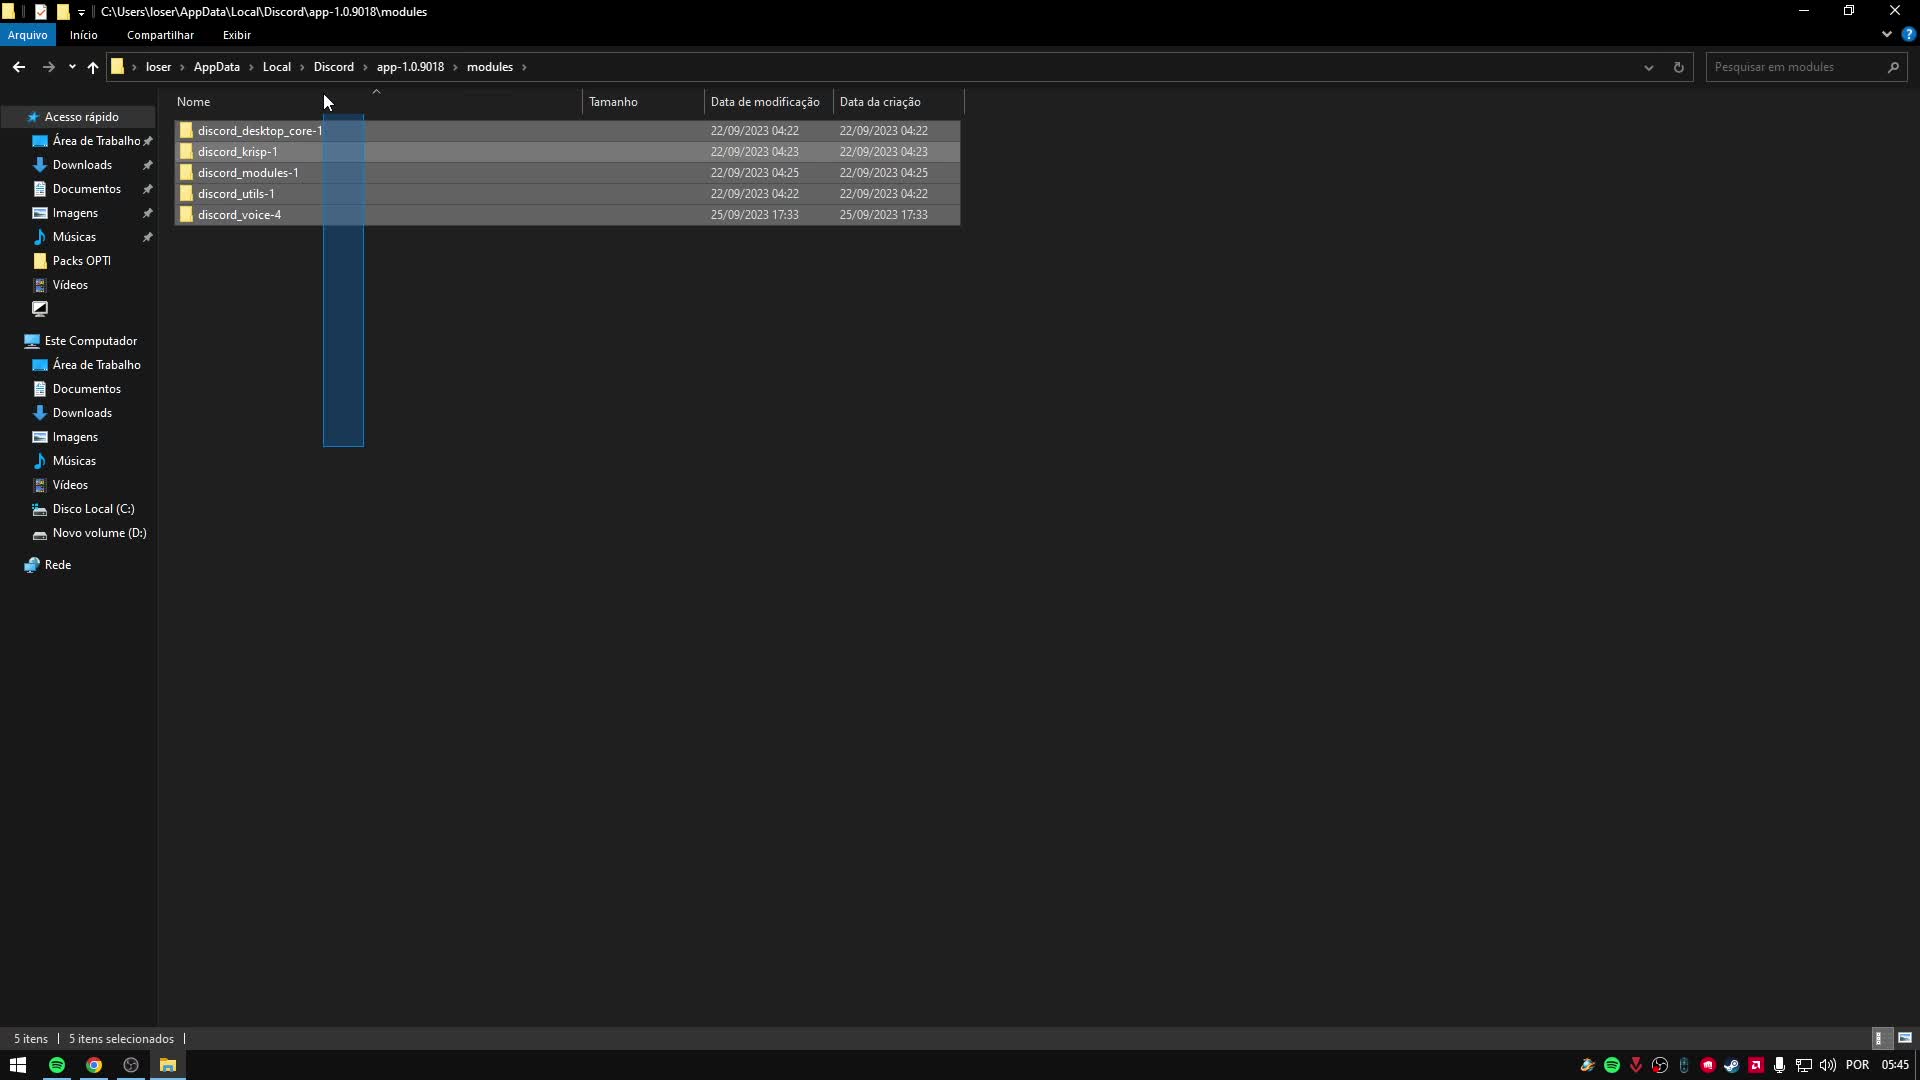Open the properties icon in quick access toolbar
The width and height of the screenshot is (1920, 1080).
40,12
